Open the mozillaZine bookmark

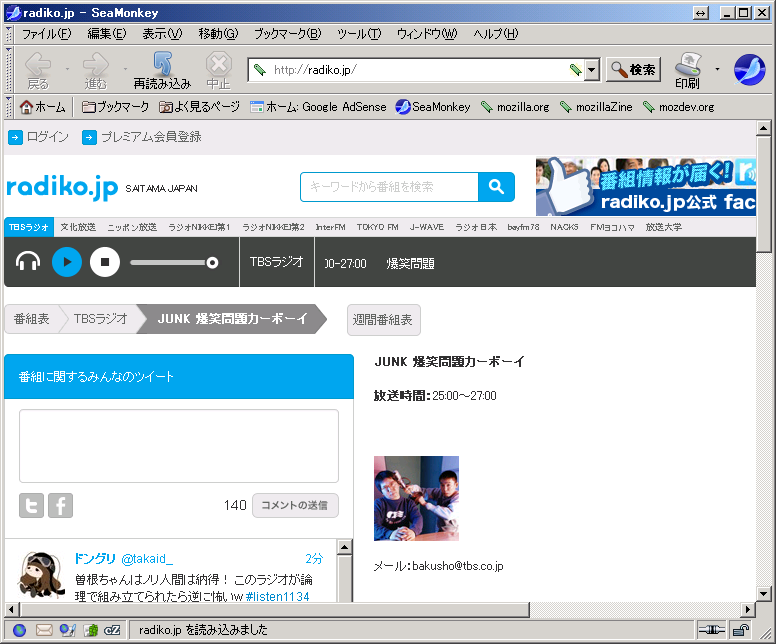tap(596, 107)
